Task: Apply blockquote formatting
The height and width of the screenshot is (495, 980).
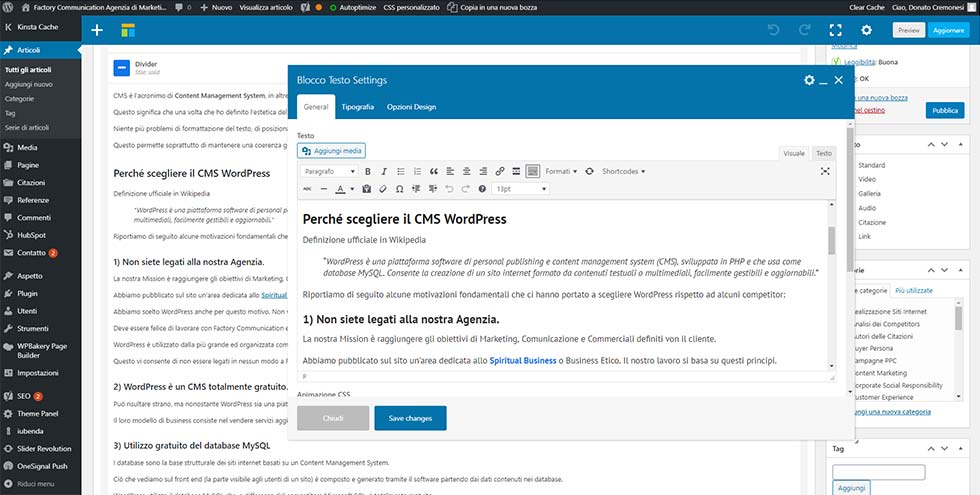Action: [434, 171]
